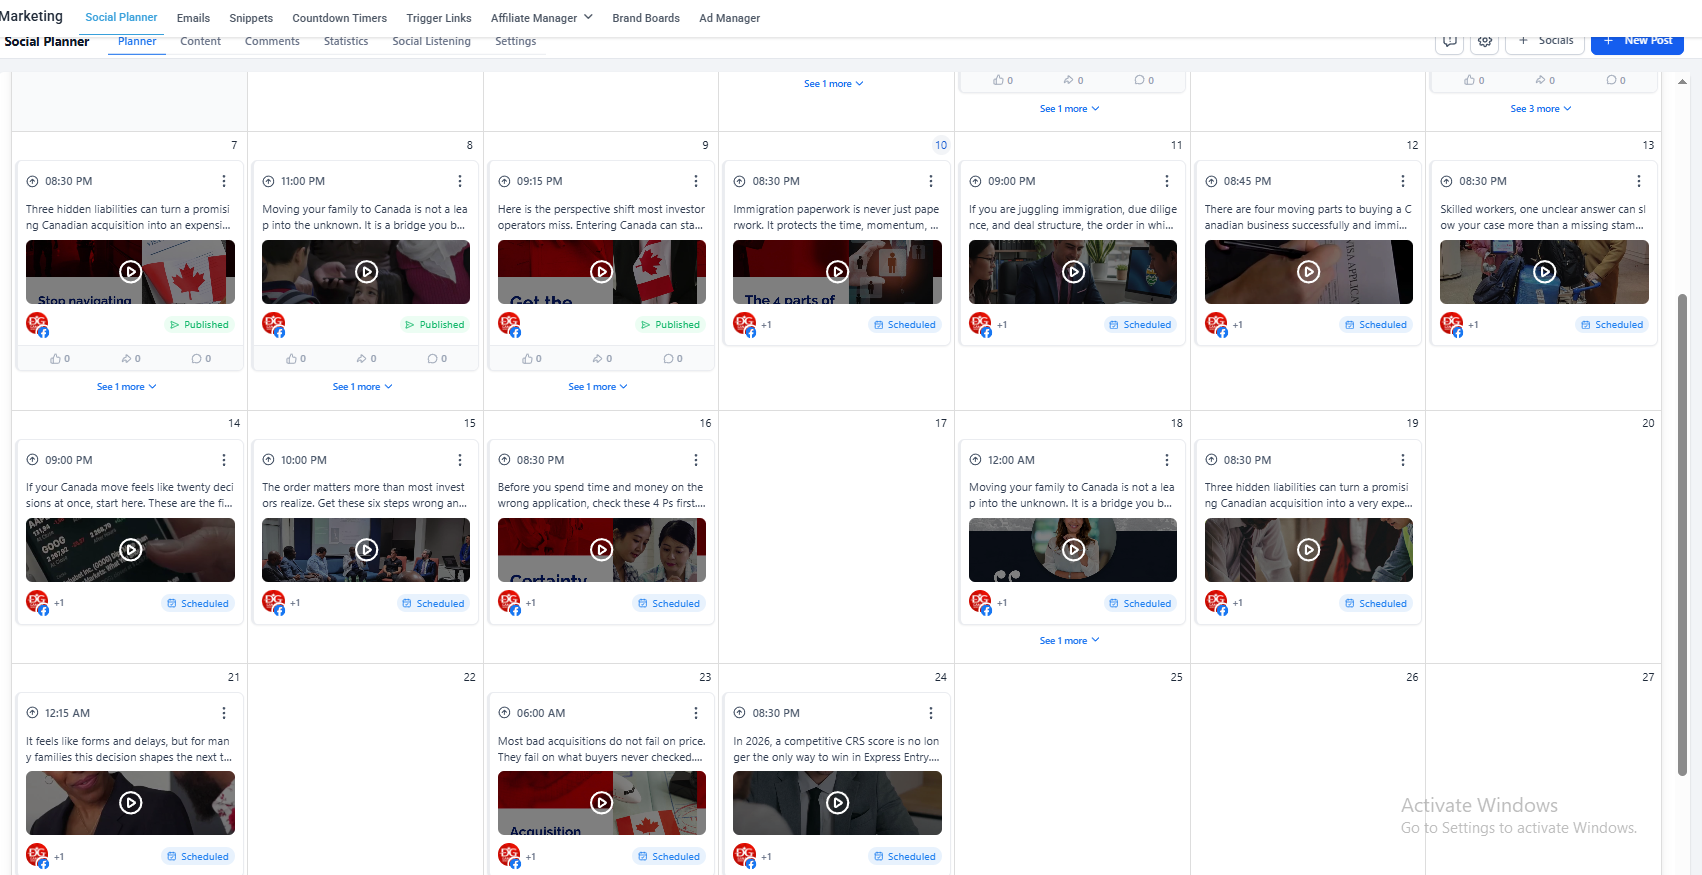
Task: Open options menu for the 06:00 AM post on day 23
Action: click(696, 713)
